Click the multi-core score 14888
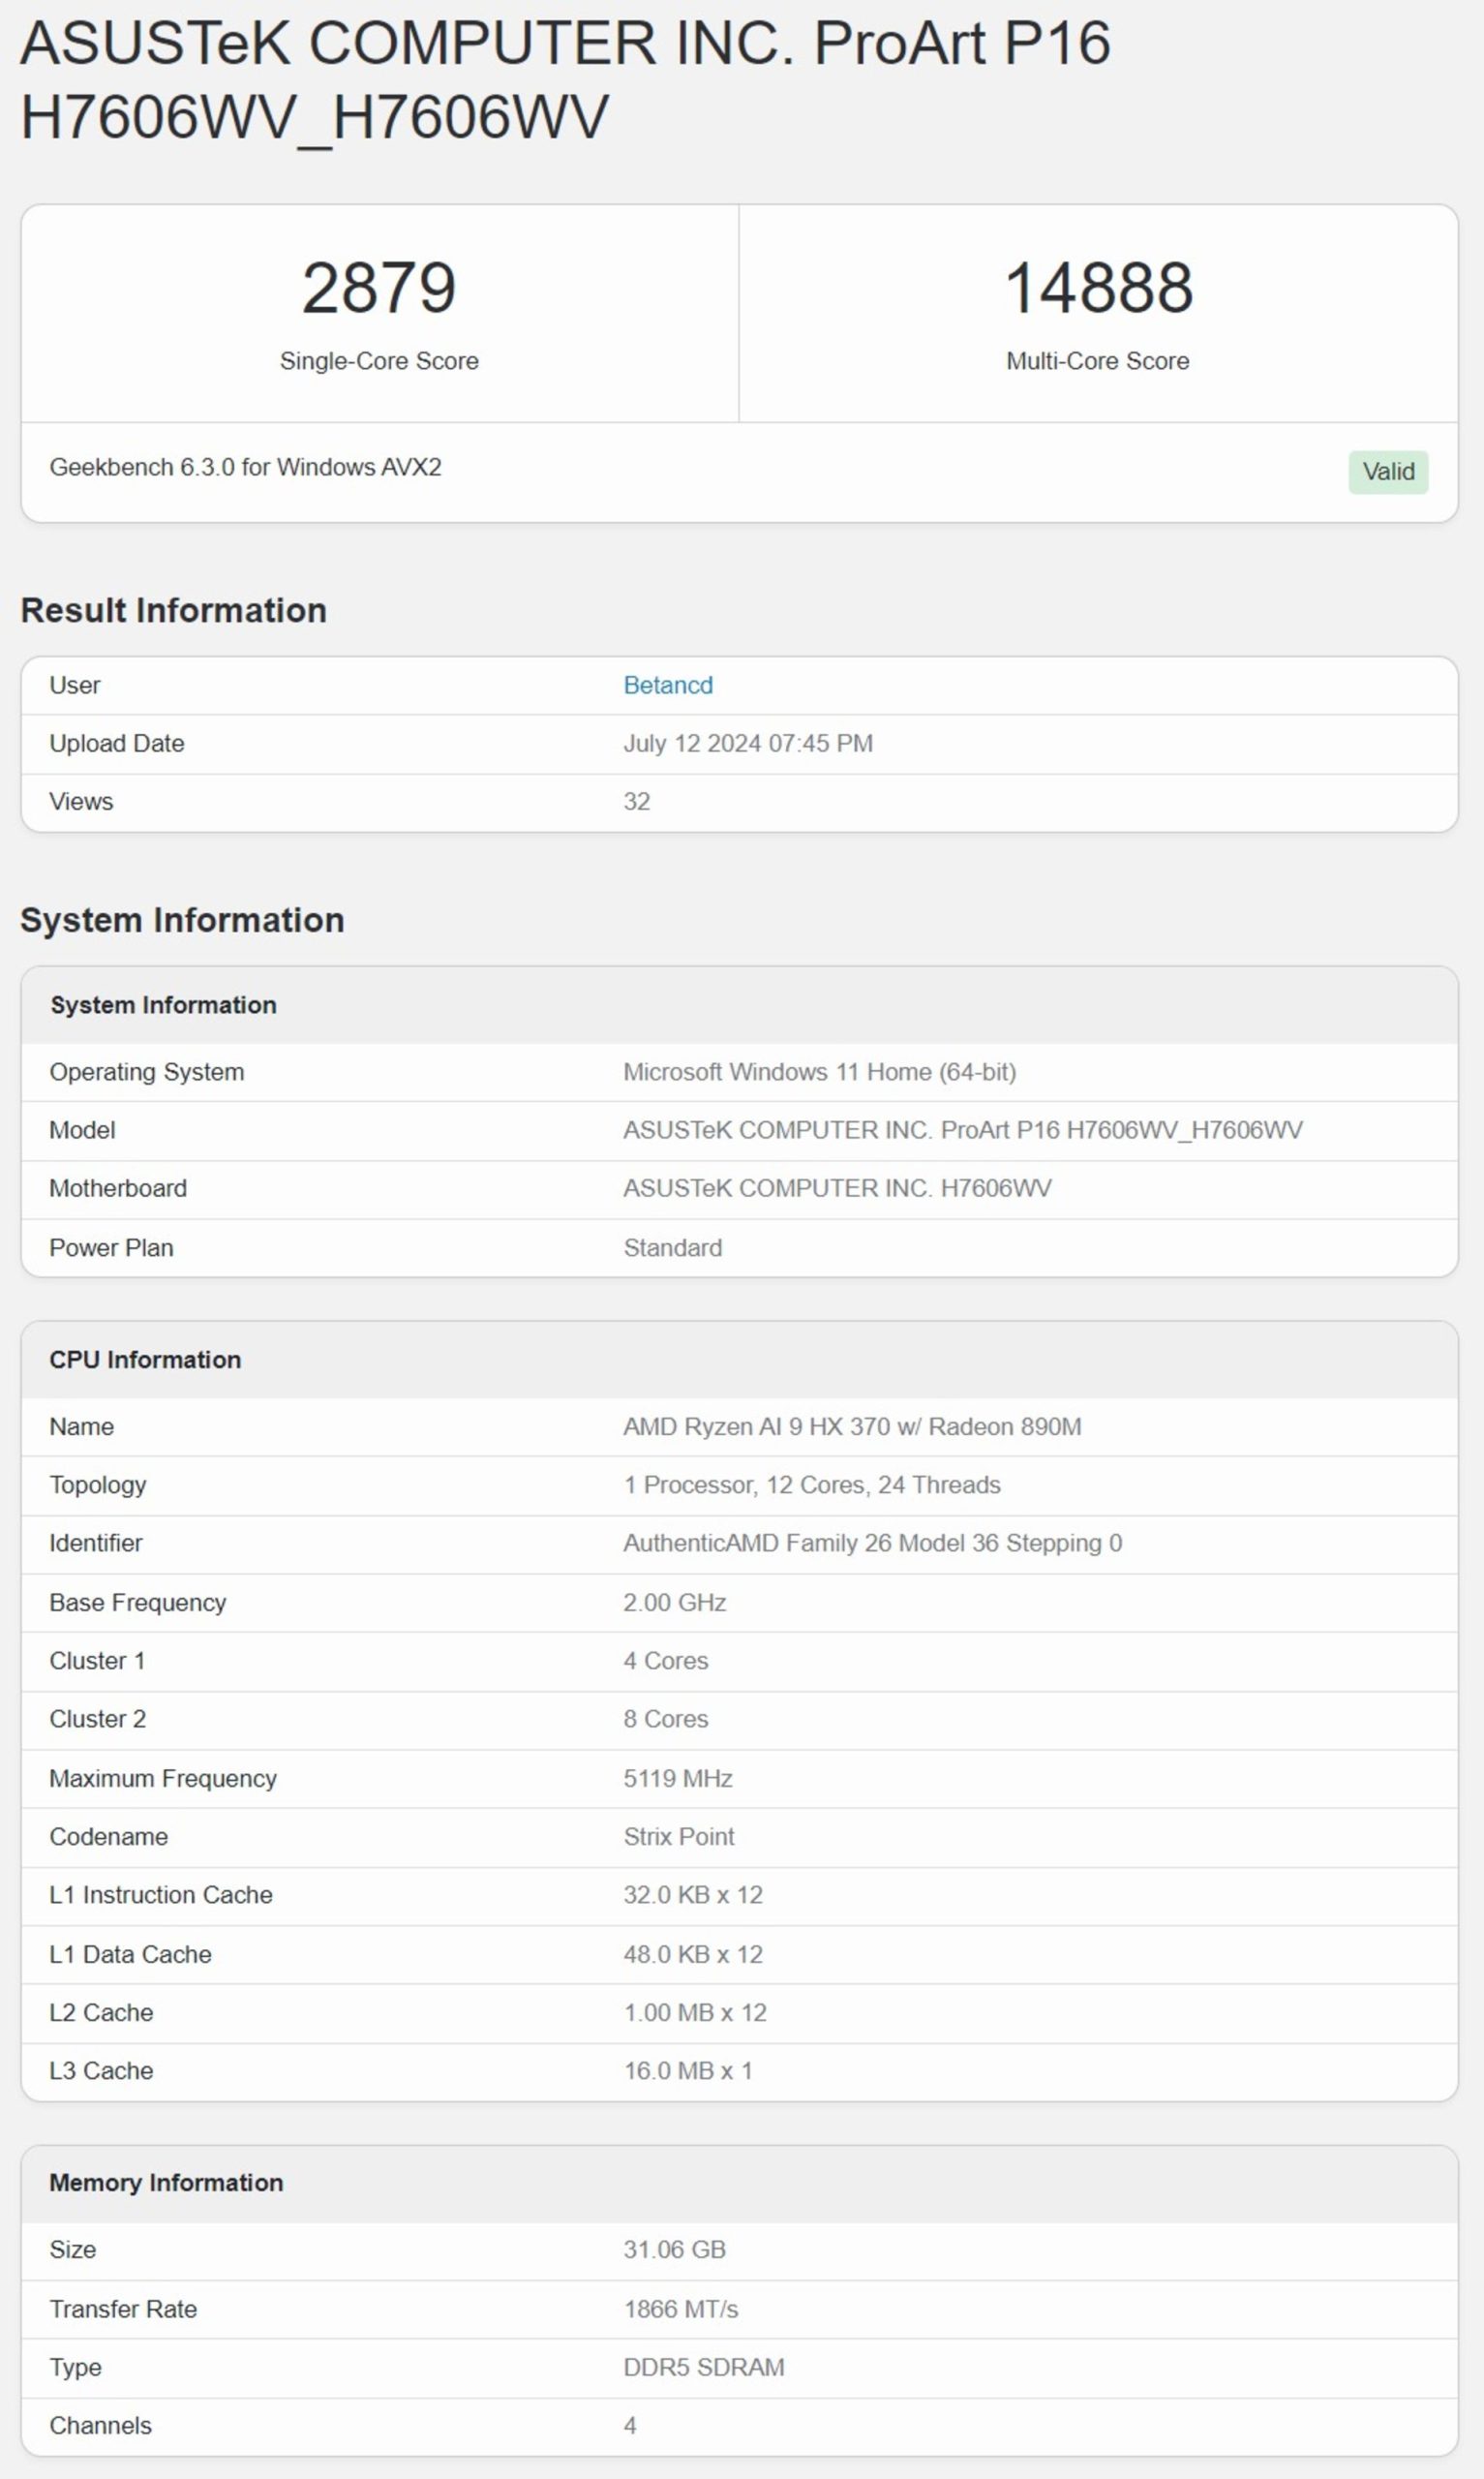This screenshot has height=2479, width=1484. 1097,288
